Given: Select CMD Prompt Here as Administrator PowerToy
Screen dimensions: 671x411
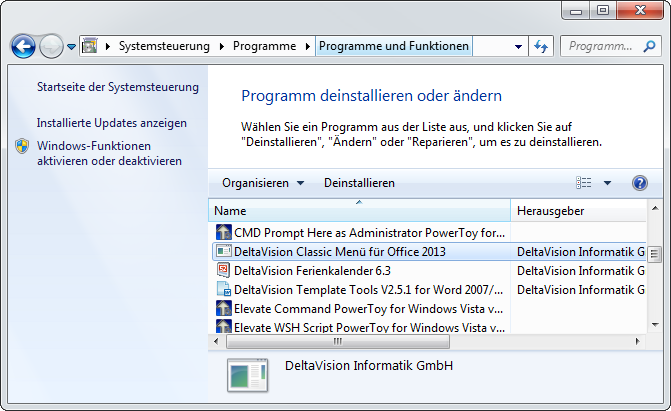Looking at the screenshot, I should click(x=369, y=232).
